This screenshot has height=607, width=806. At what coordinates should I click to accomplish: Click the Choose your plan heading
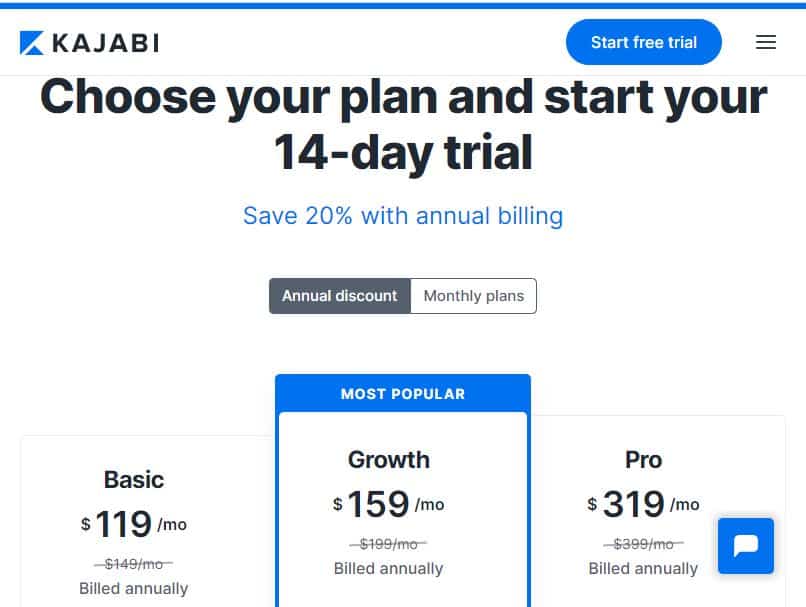[x=403, y=124]
